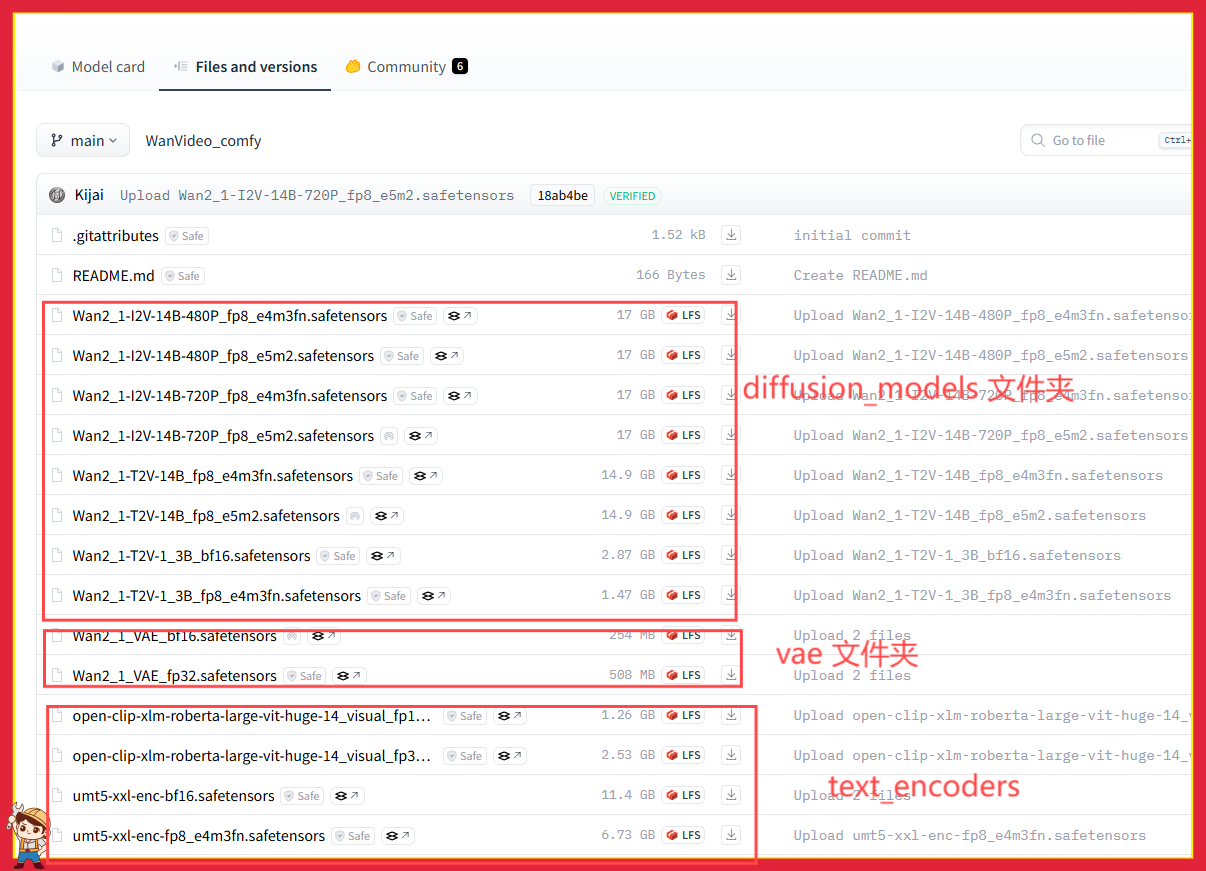The height and width of the screenshot is (871, 1206).
Task: Download Wan2_1_VAE_fp32.safetensors
Action: coord(731,675)
